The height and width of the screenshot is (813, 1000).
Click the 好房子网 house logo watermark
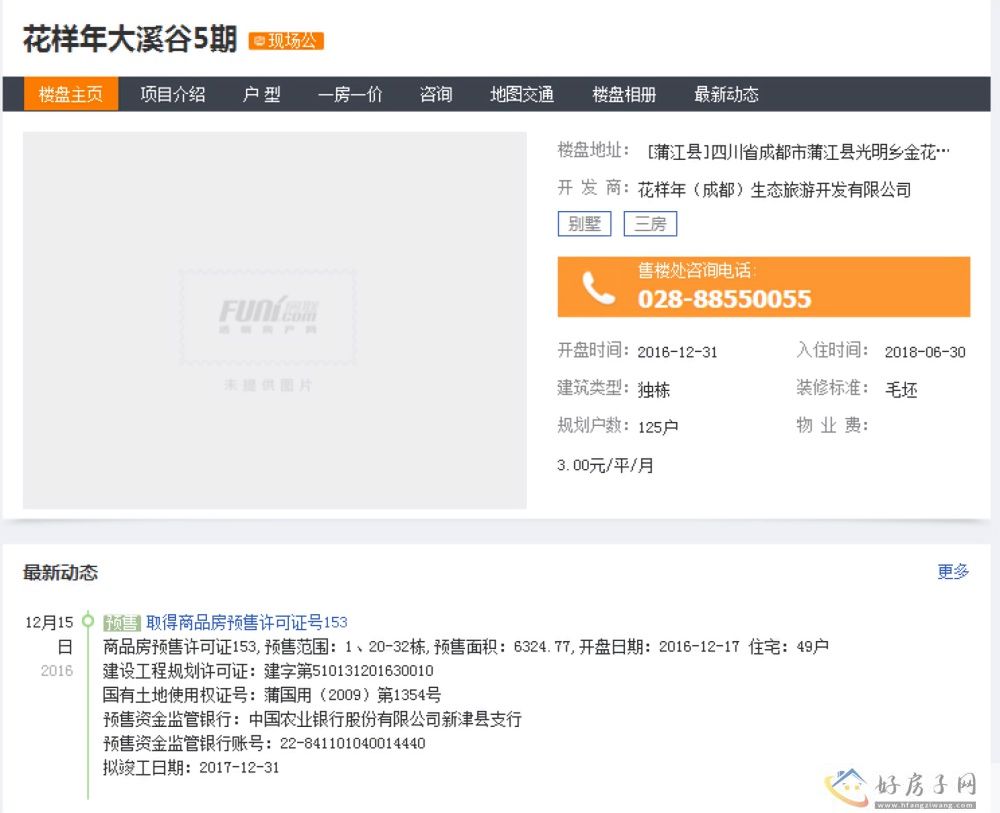(849, 784)
